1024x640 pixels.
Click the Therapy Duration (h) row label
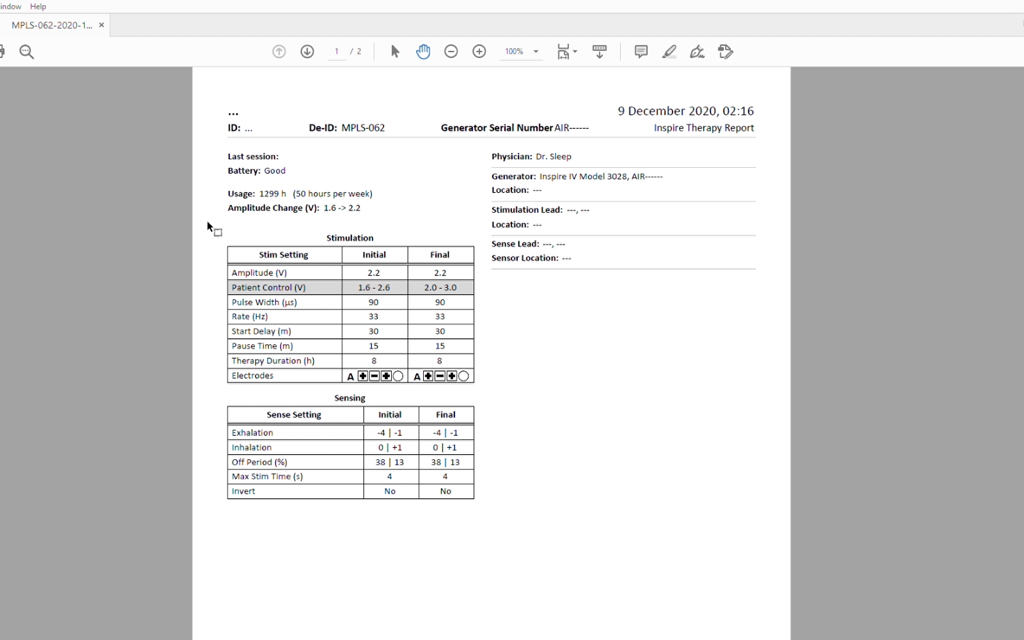tap(273, 361)
